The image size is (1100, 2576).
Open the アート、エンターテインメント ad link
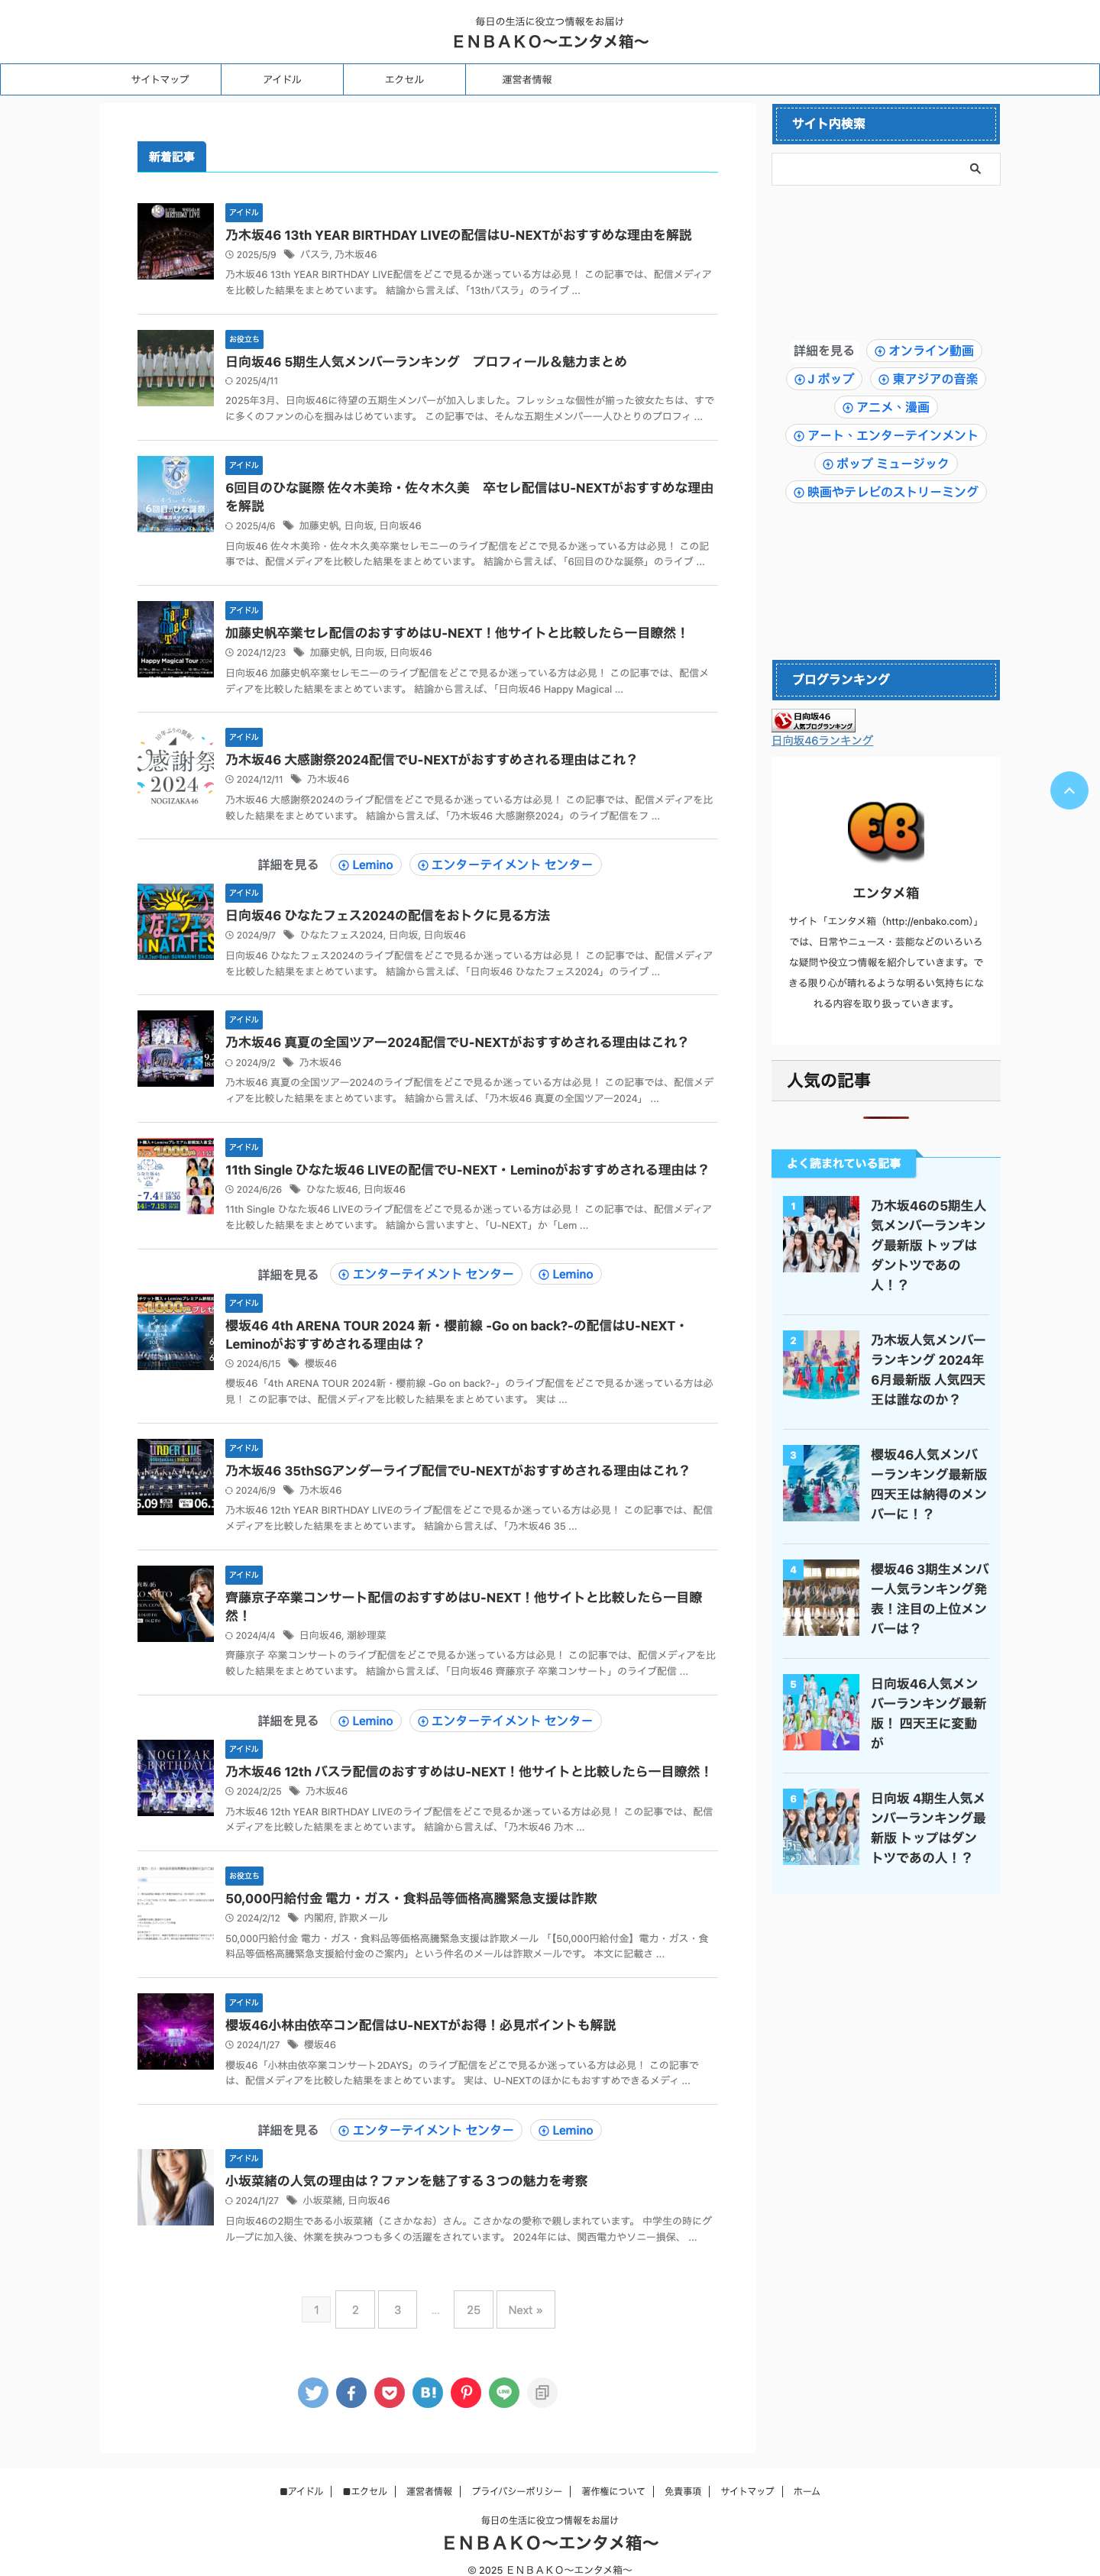(x=886, y=435)
